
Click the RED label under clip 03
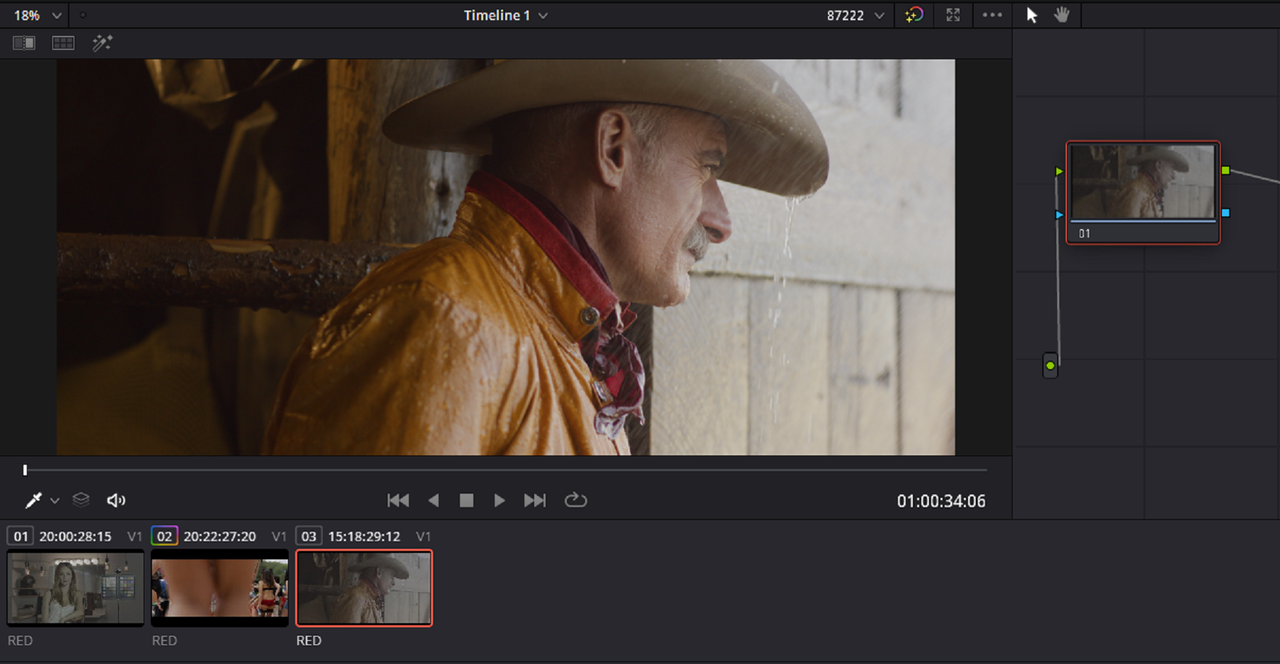tap(309, 641)
